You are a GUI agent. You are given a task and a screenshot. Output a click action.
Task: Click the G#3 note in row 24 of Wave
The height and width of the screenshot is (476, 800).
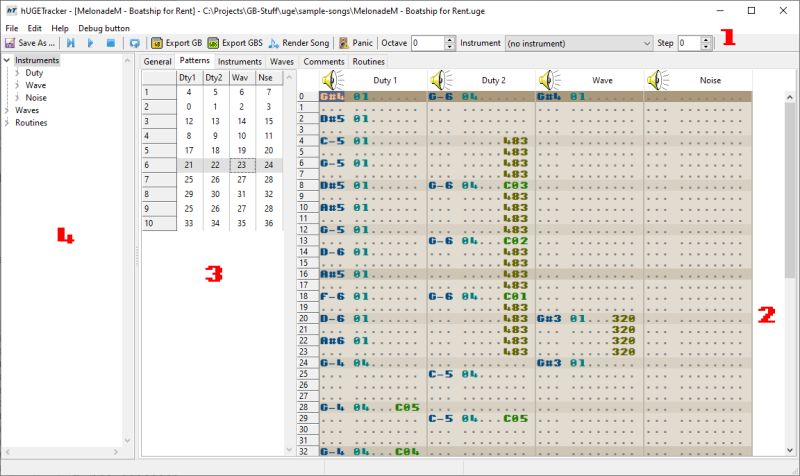pos(549,363)
